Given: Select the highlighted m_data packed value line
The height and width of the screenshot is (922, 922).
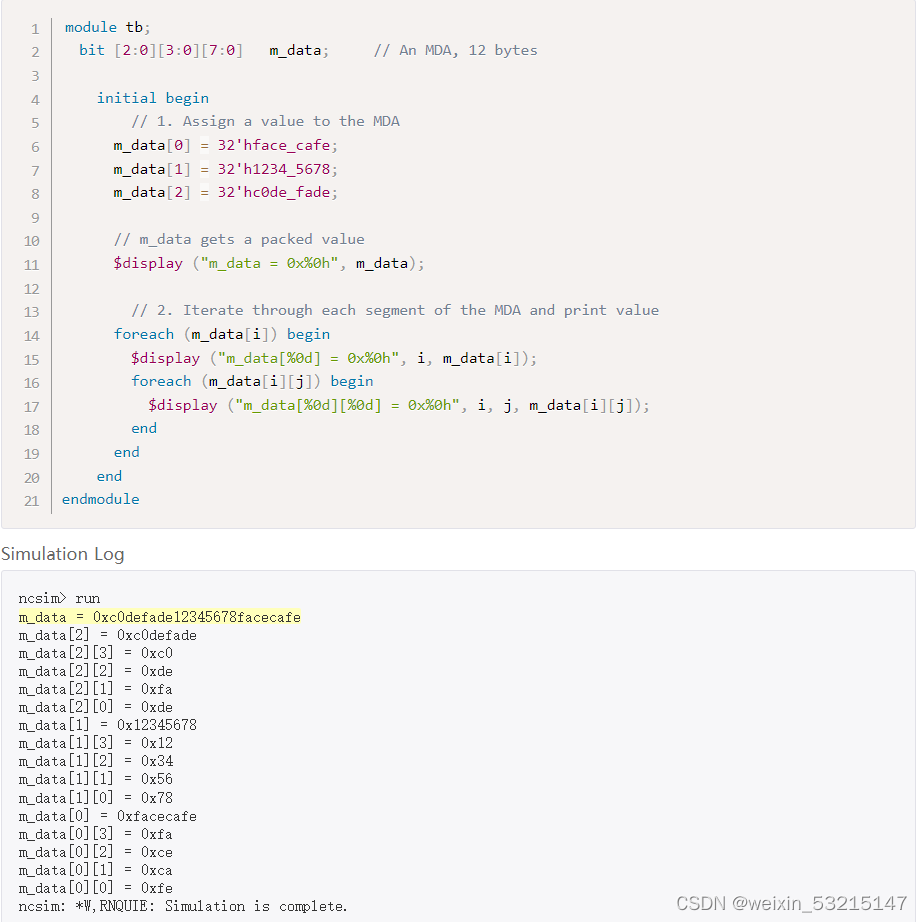Looking at the screenshot, I should click(x=160, y=616).
